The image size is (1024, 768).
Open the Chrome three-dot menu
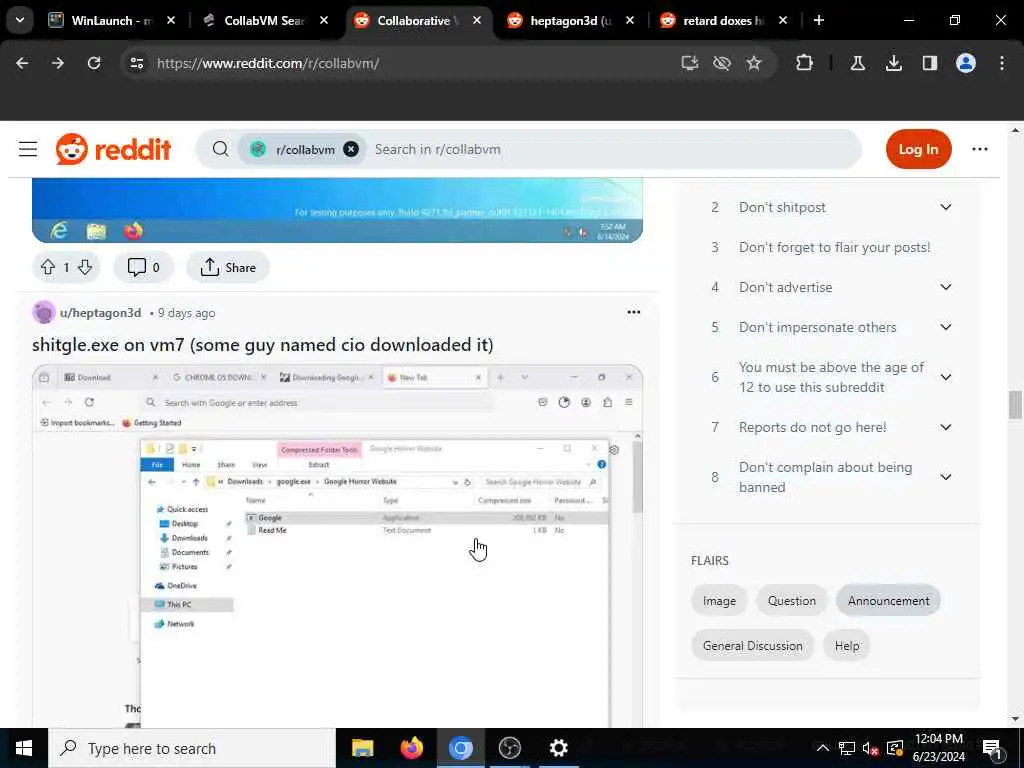tap(1002, 63)
